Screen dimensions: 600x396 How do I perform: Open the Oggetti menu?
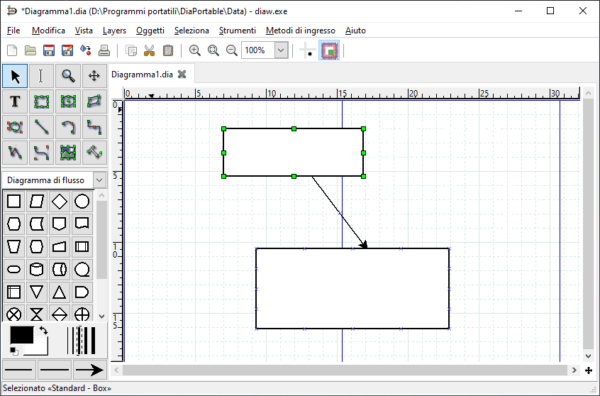150,31
